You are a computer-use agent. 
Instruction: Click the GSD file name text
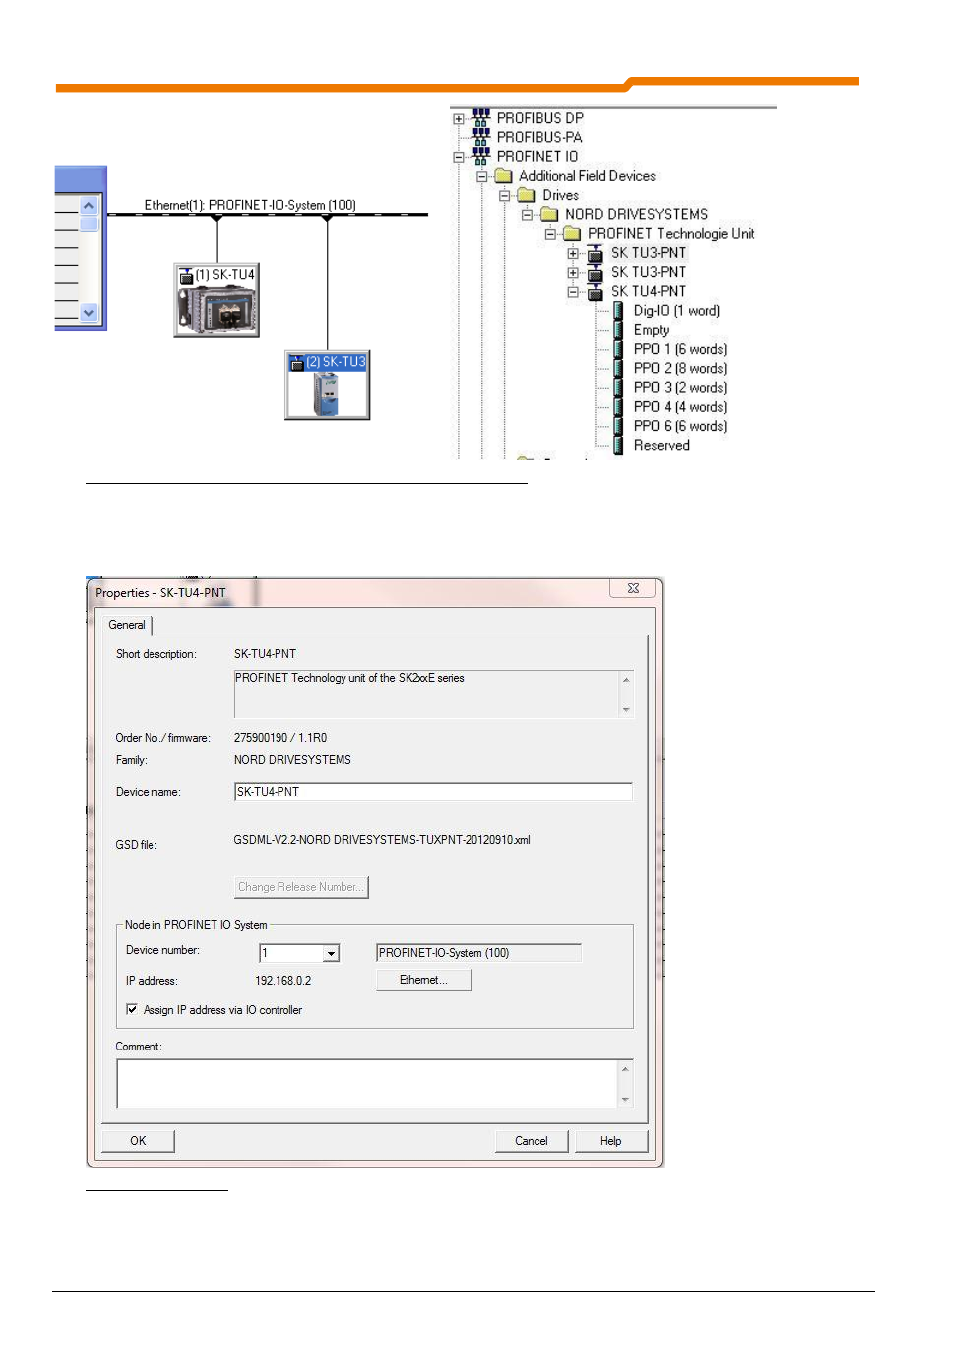(382, 840)
